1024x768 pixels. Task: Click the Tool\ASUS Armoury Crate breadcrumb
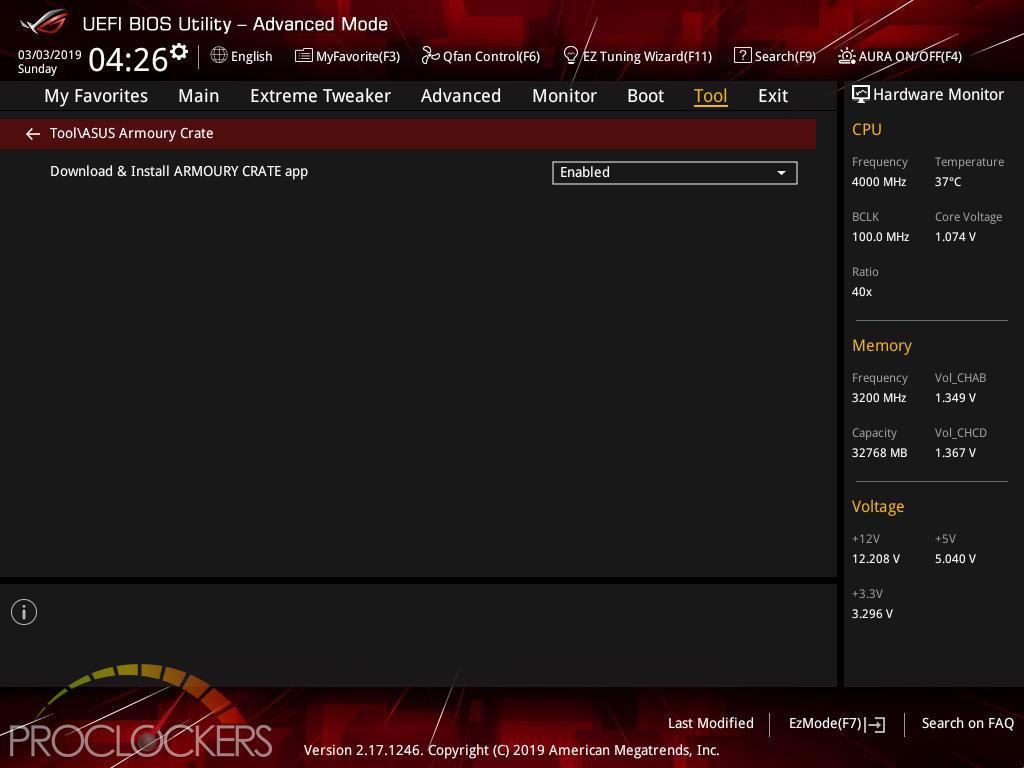131,133
